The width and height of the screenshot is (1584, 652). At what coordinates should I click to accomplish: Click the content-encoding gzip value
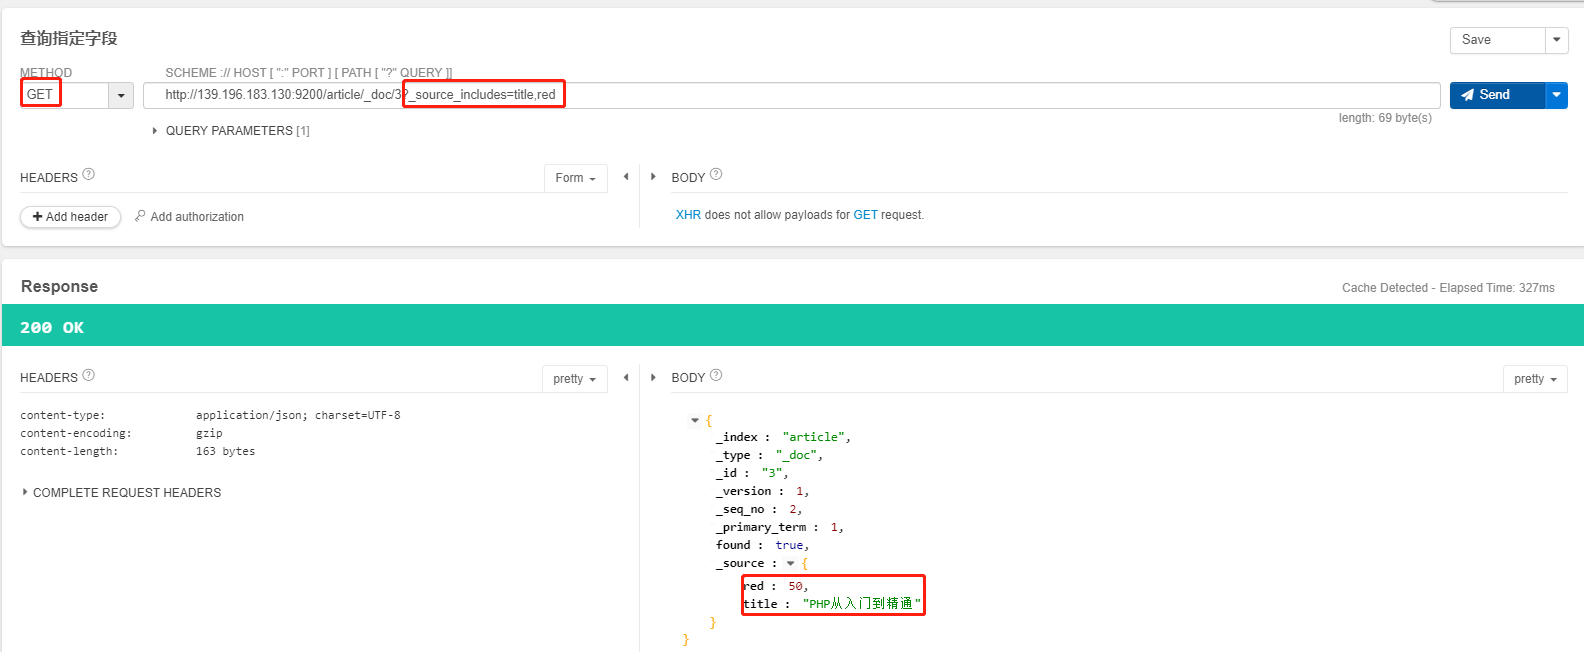(x=209, y=433)
